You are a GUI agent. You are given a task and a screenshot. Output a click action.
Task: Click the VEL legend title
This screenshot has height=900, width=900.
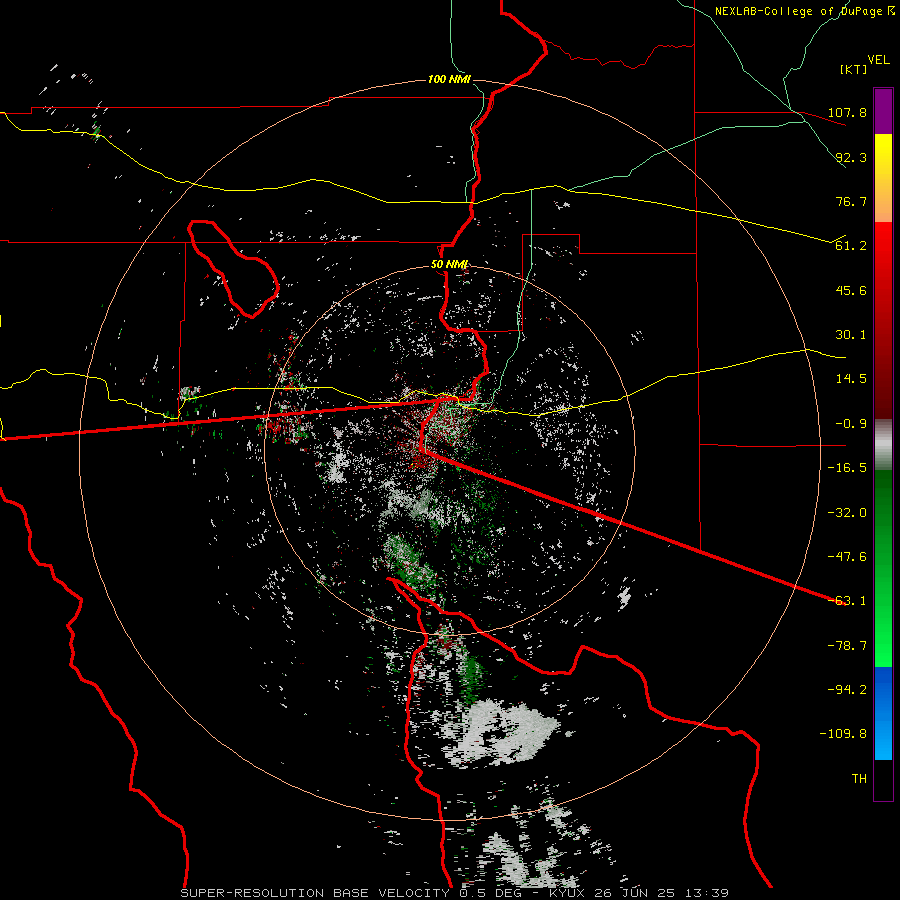[878, 59]
